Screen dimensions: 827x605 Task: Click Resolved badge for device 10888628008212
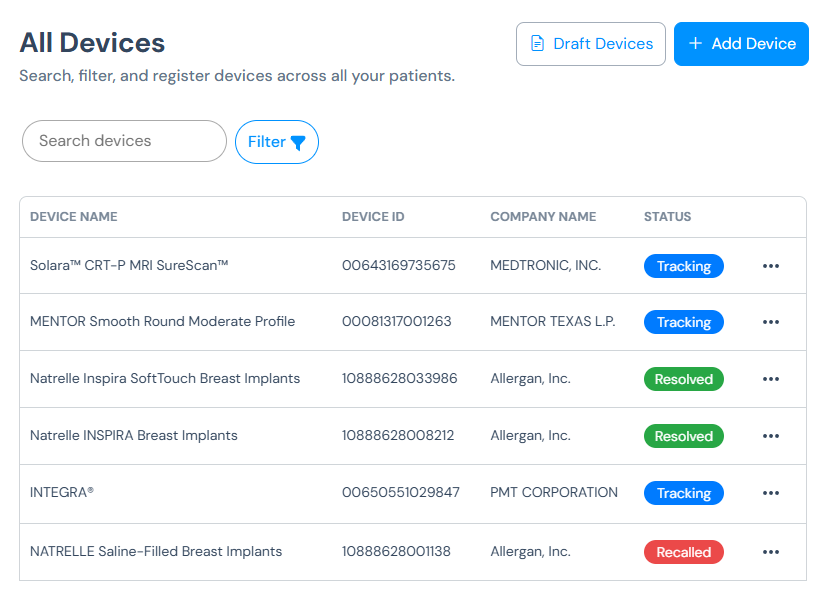(684, 436)
